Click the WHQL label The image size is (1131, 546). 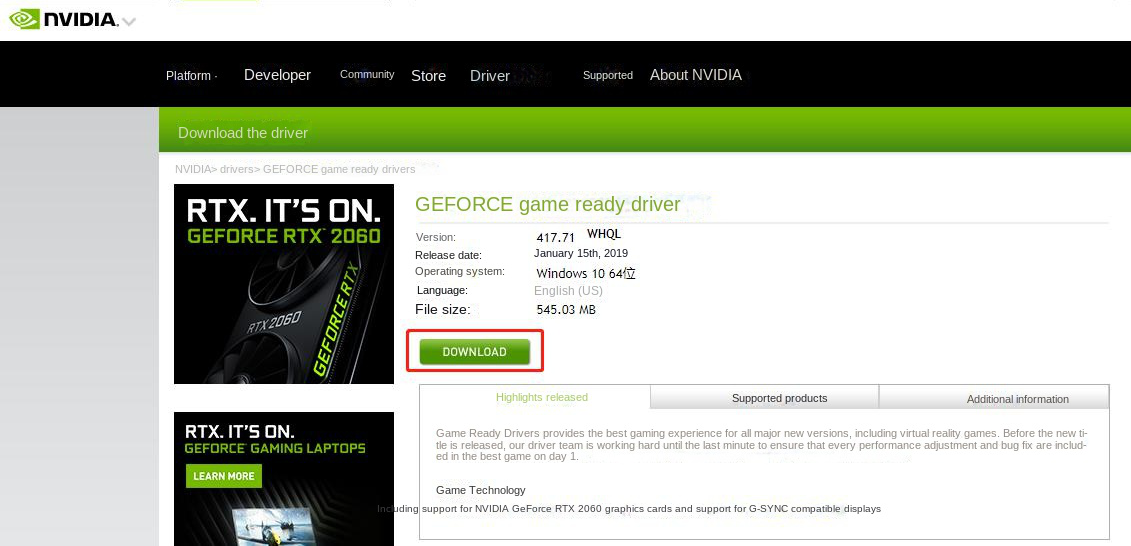pyautogui.click(x=604, y=234)
